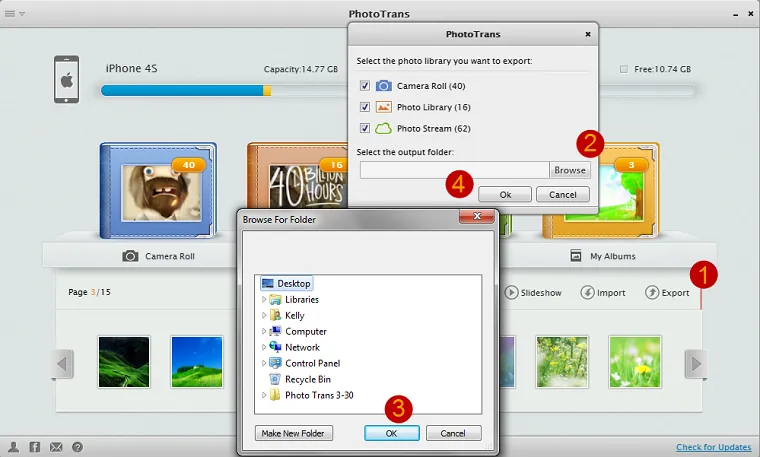Viewport: 760px width, 457px height.
Task: Select the yellow wildflowers meadow thumbnail
Action: tap(562, 362)
